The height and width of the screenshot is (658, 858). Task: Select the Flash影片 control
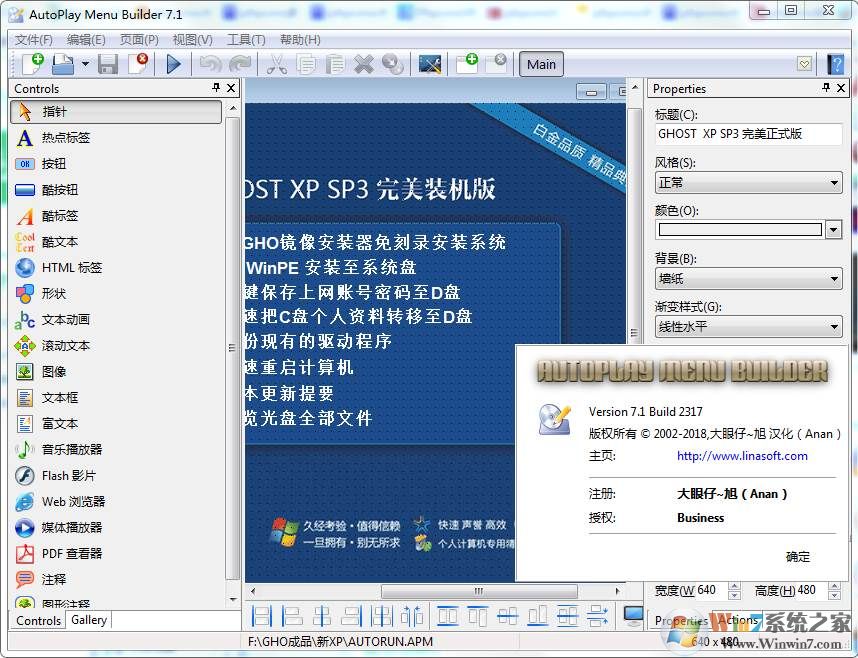[x=62, y=475]
